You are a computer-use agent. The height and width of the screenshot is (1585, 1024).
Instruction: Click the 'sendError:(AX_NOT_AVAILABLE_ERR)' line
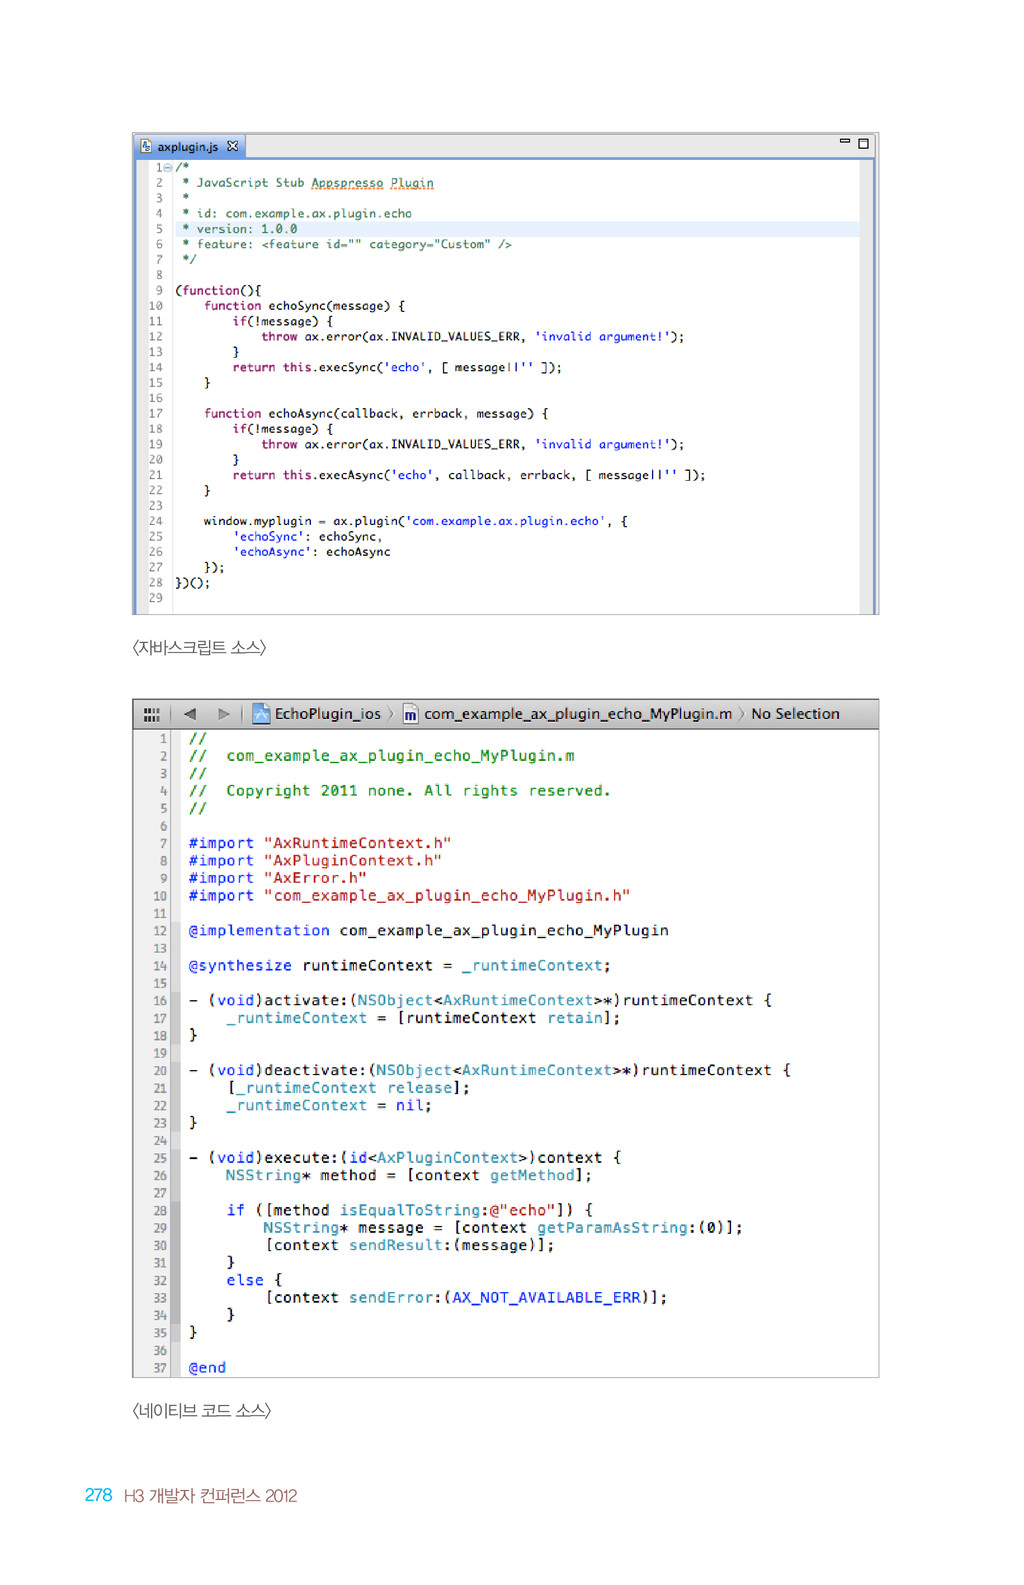[466, 1298]
